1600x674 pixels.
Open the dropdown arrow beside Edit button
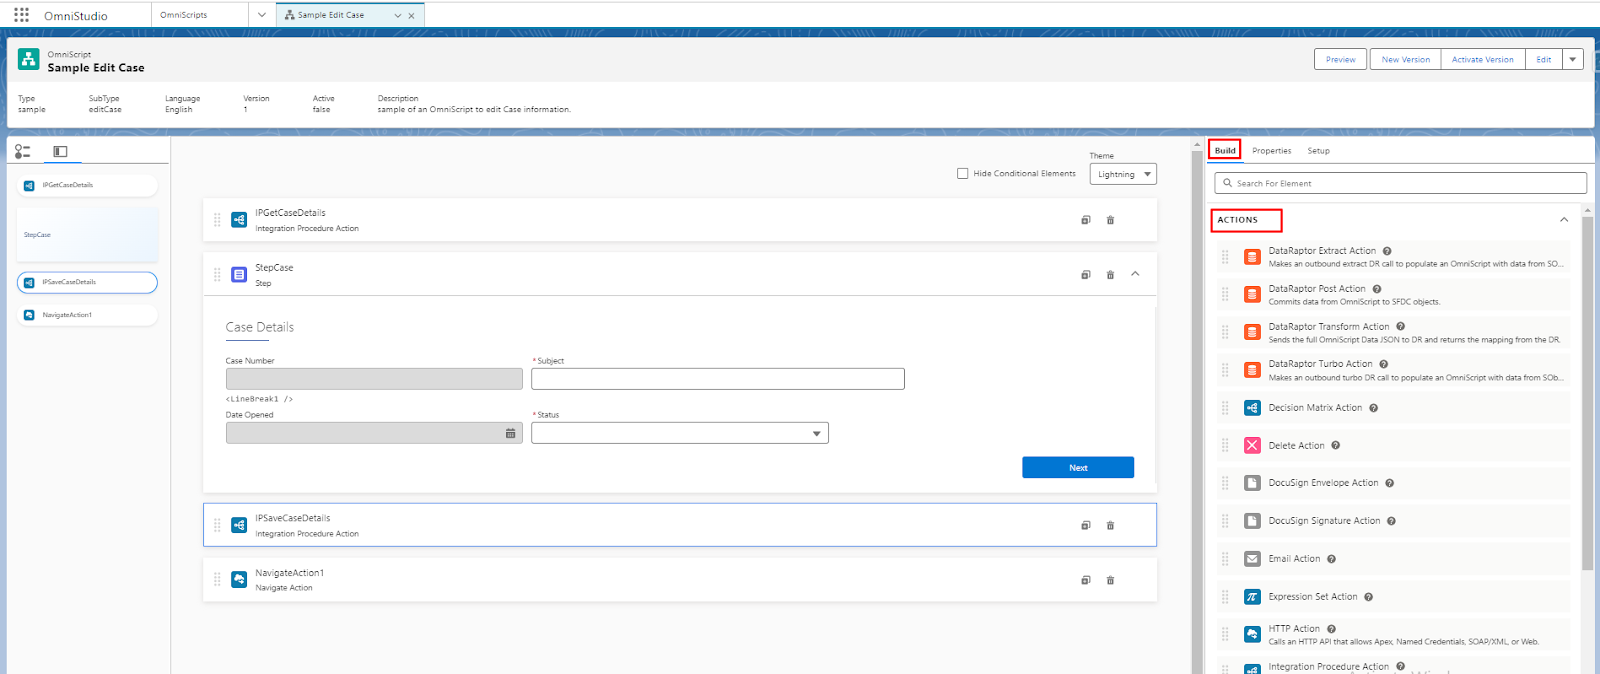[1573, 59]
